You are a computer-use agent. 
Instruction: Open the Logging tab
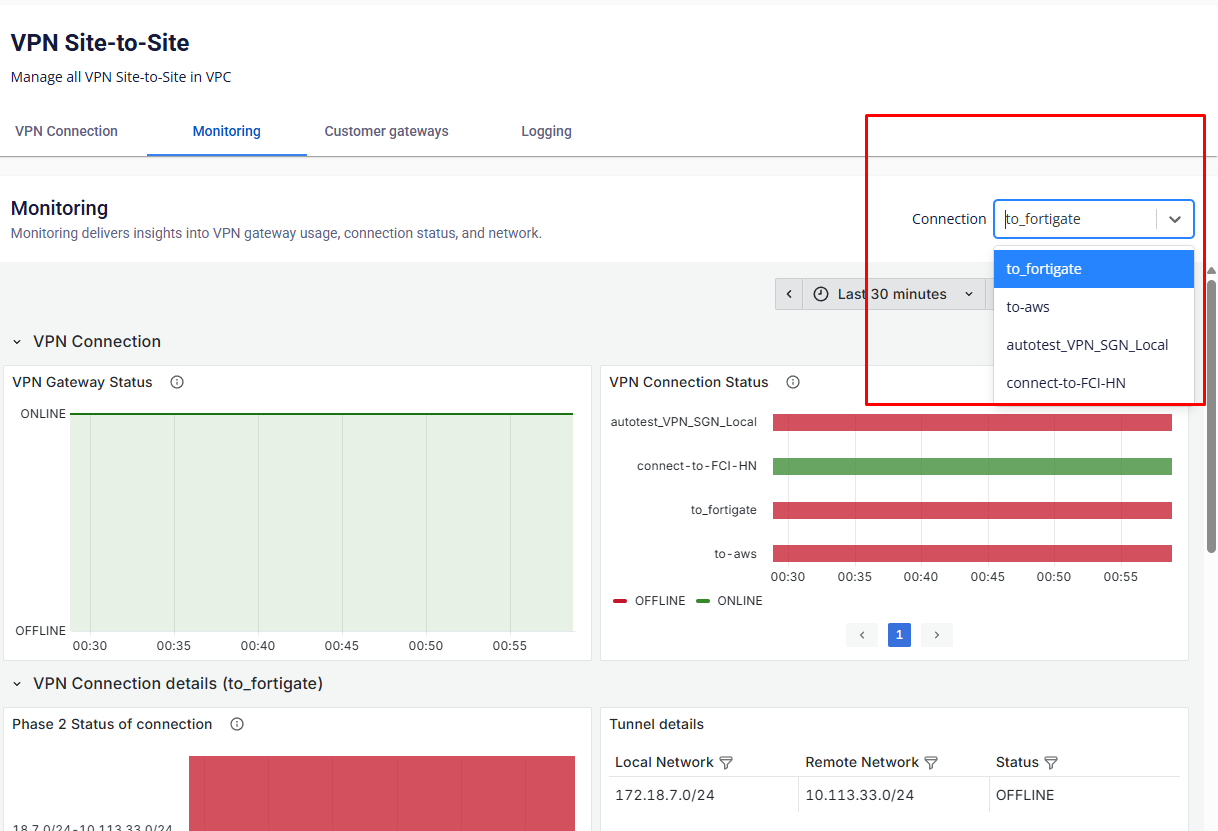546,131
